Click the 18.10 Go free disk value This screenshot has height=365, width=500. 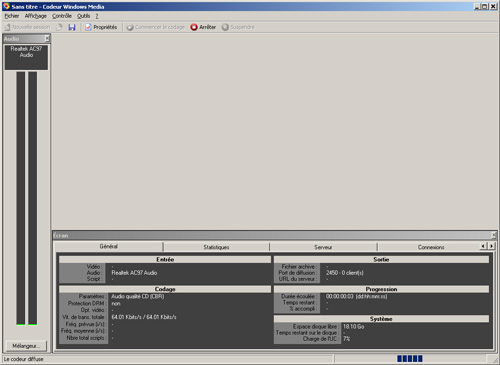354,326
